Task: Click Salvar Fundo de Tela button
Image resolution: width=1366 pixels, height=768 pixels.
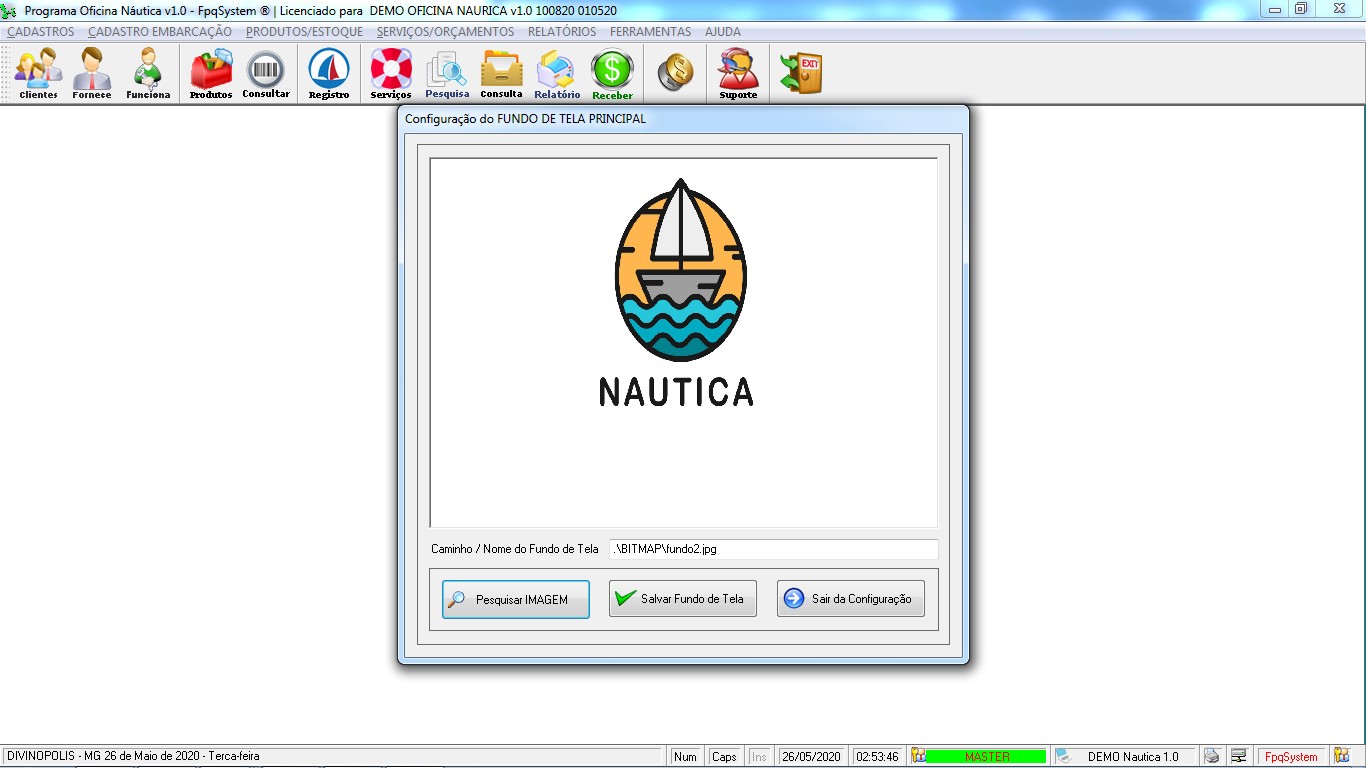Action: (683, 599)
